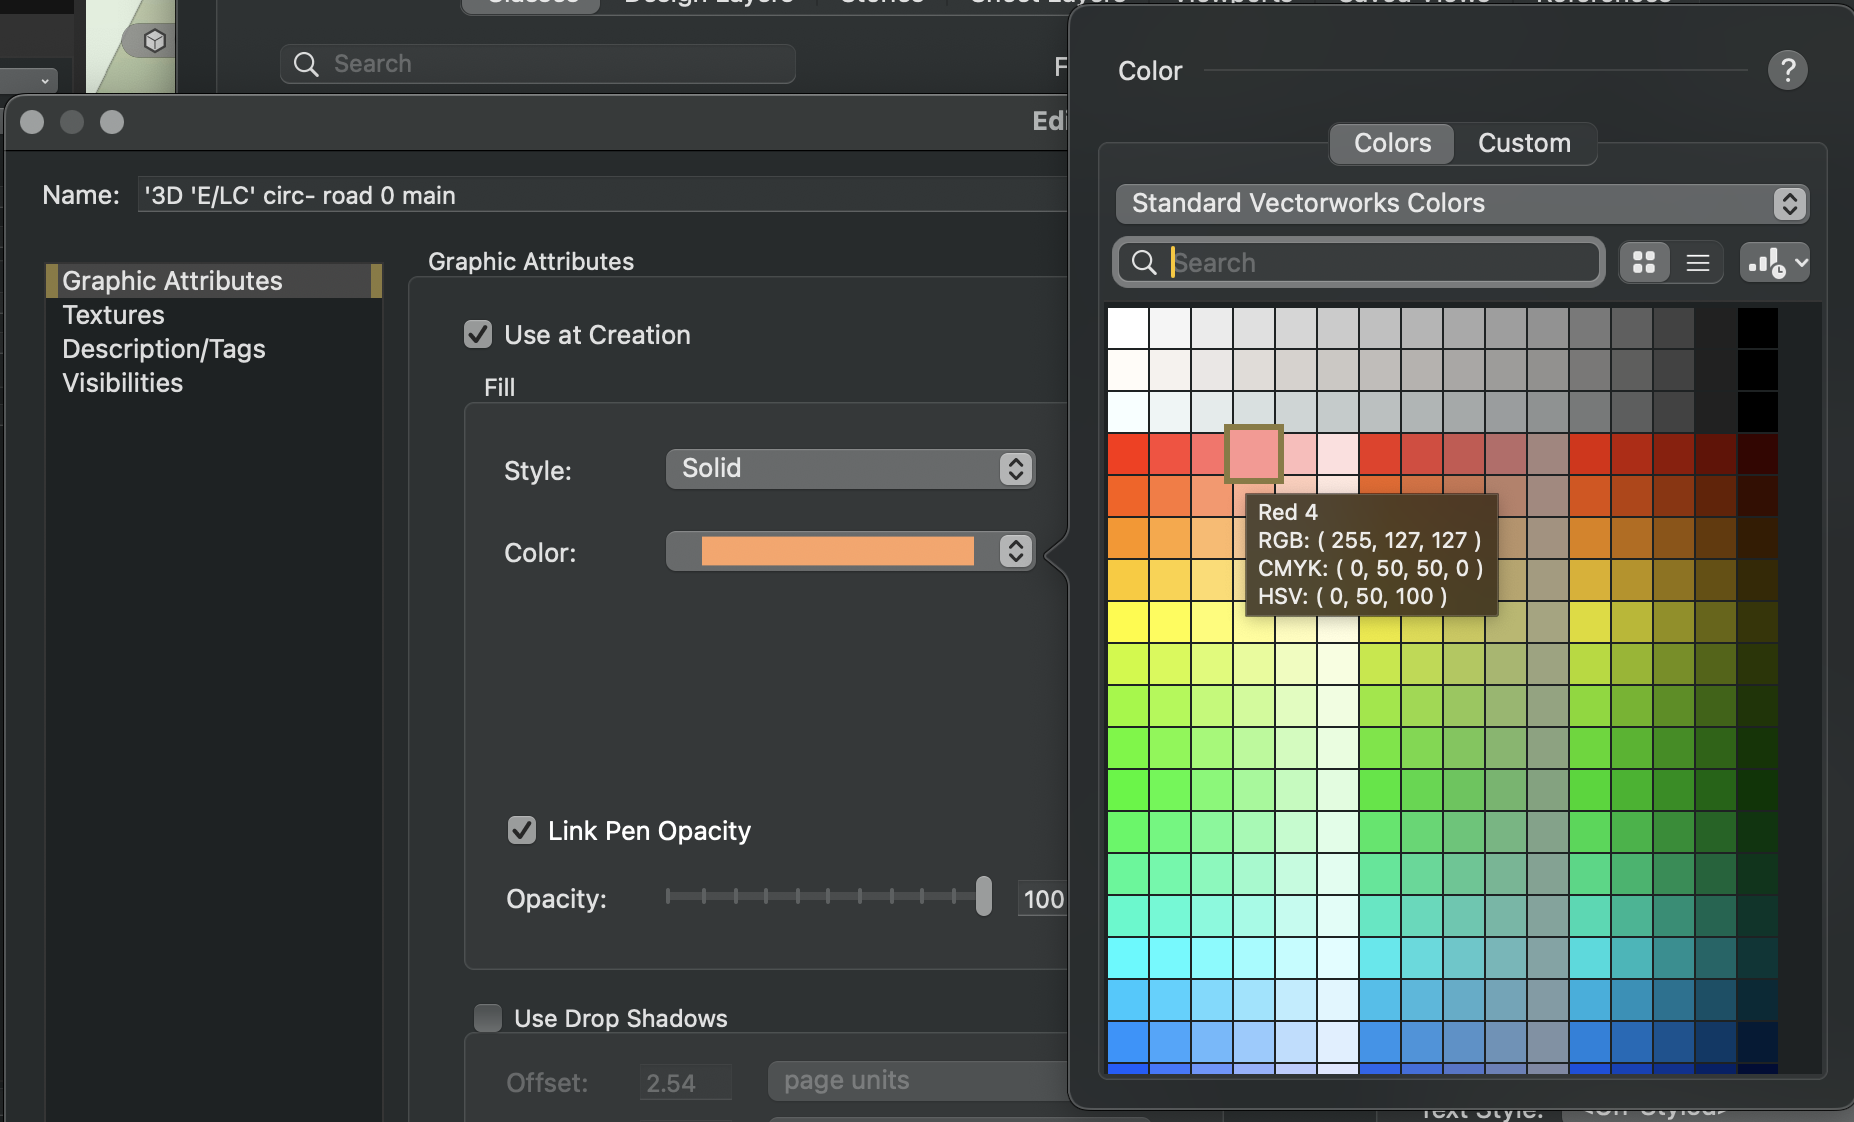Enable the Use Drop Shadows checkbox
Viewport: 1854px width, 1122px height.
tap(488, 1018)
